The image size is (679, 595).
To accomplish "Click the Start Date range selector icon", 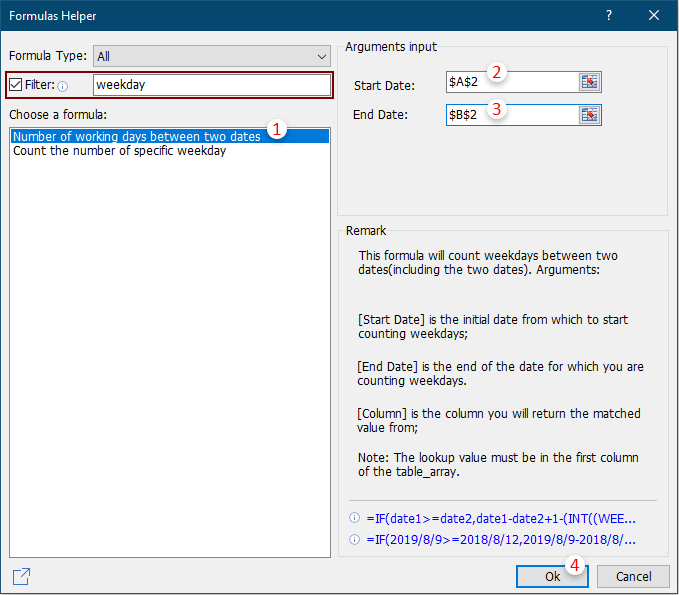I will [589, 82].
